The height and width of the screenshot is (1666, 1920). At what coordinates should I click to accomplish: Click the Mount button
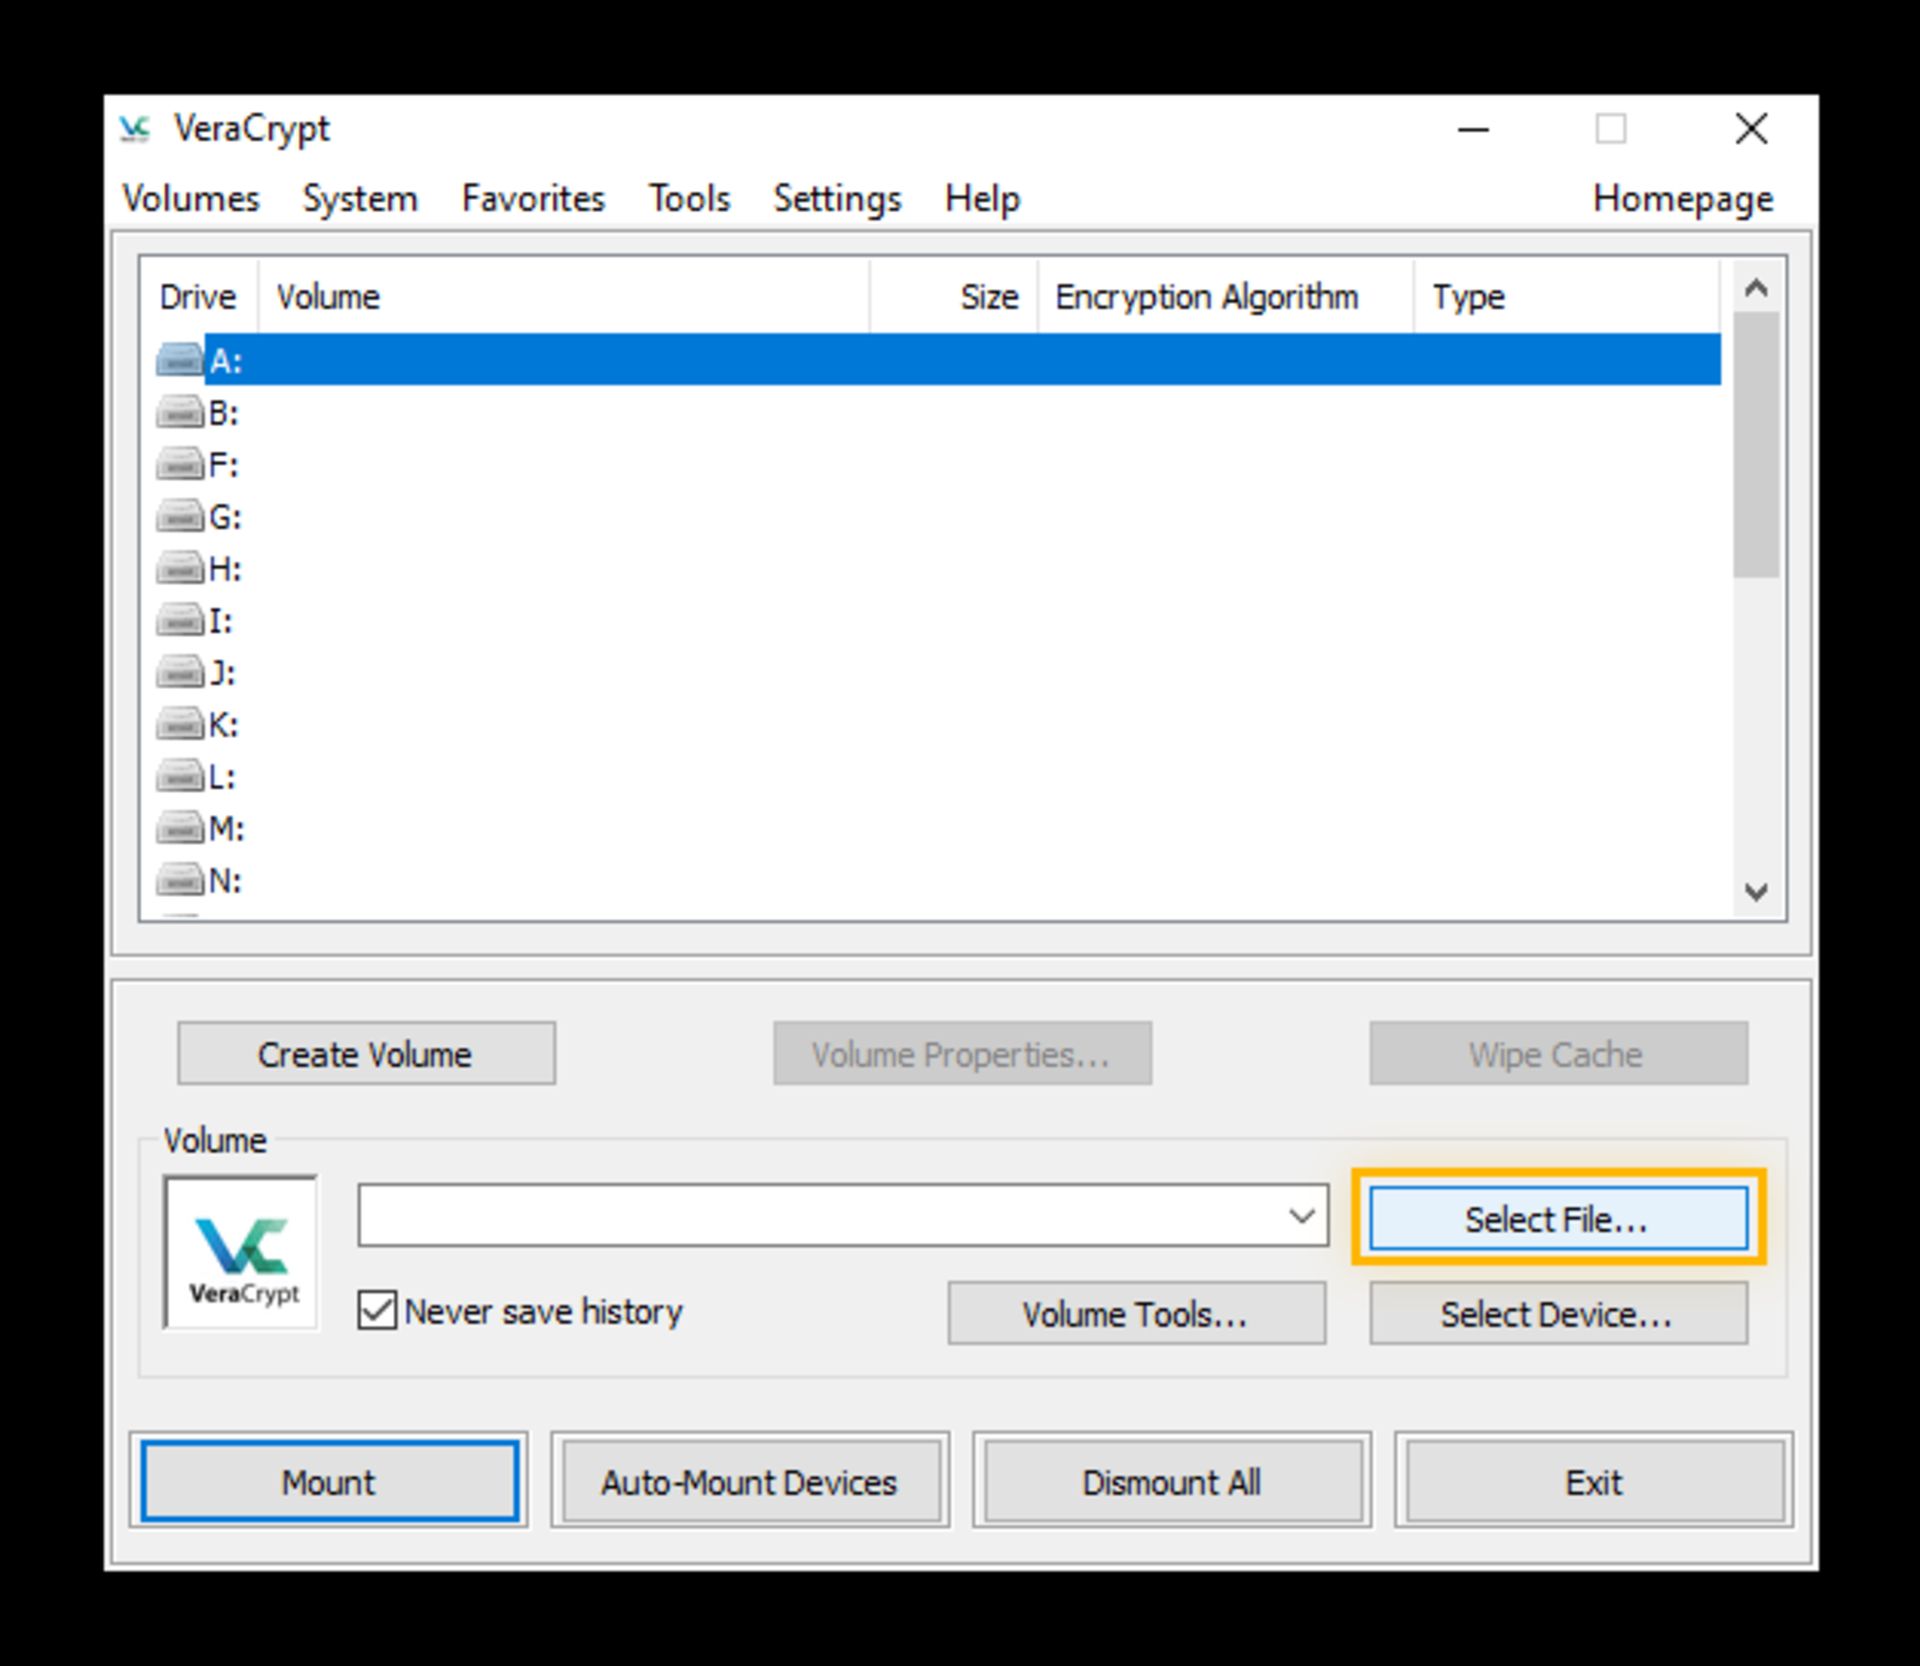coord(329,1481)
